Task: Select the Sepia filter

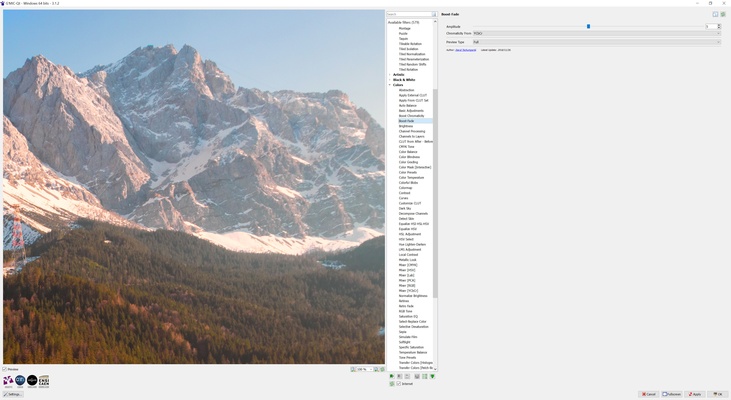Action: (402, 331)
